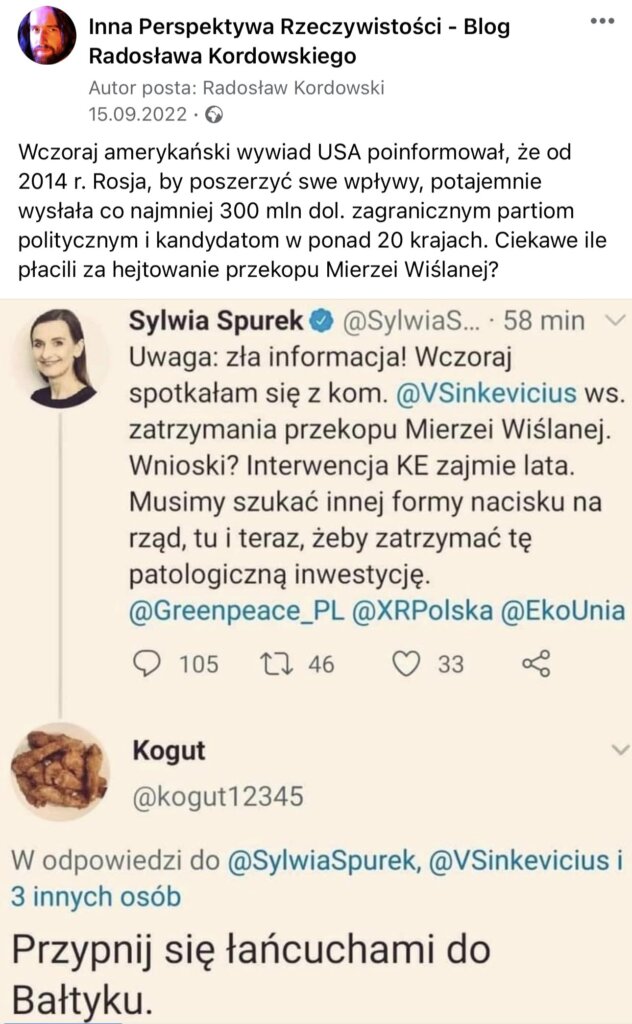Click the @EkoUnia mention
This screenshot has width=632, height=1024.
(563, 610)
